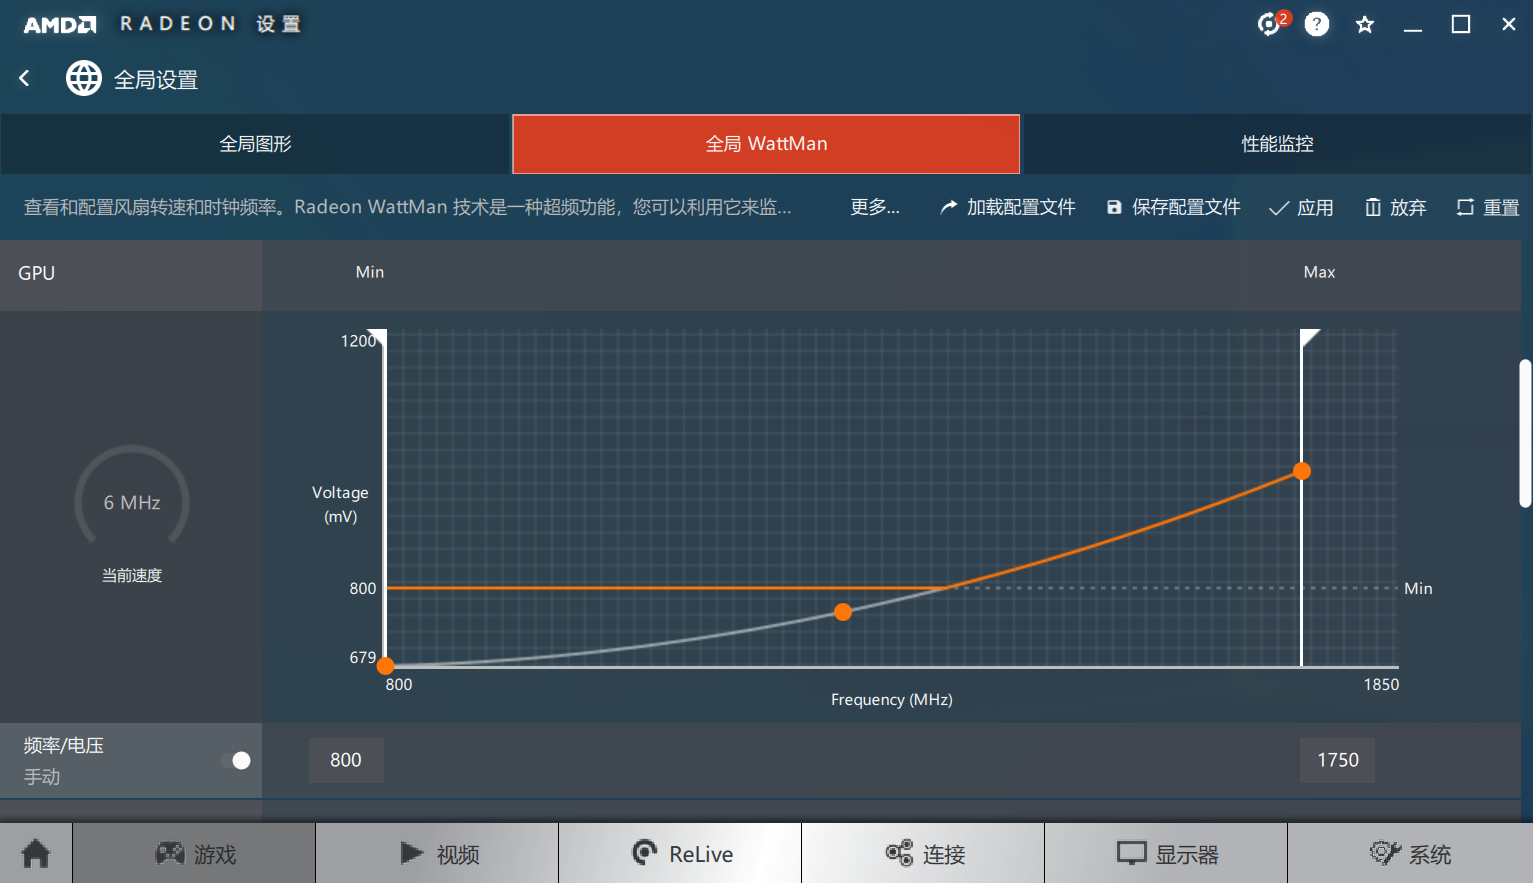The image size is (1533, 883).
Task: Switch to the 全局图形 tab
Action: click(256, 144)
